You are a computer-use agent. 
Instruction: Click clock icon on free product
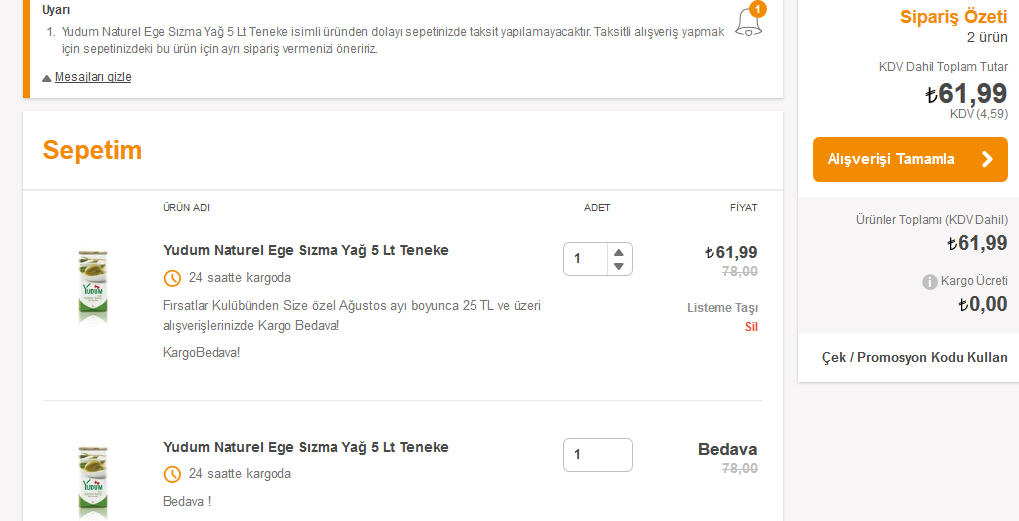click(x=172, y=474)
